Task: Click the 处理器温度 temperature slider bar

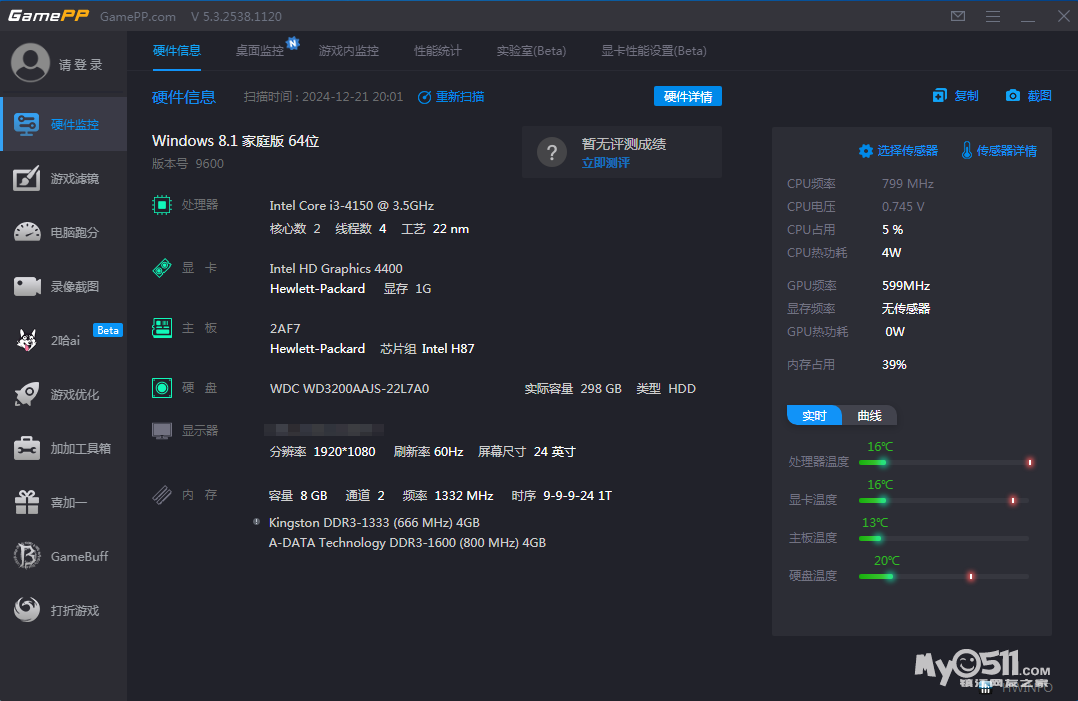Action: click(943, 462)
